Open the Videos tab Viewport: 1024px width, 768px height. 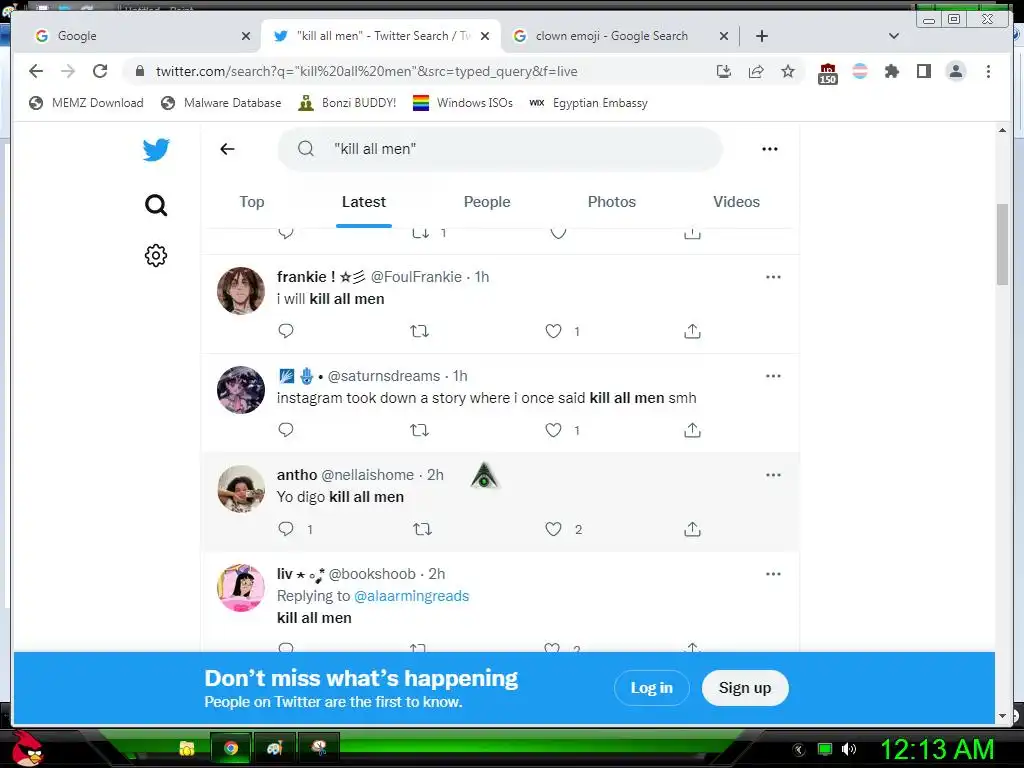click(x=737, y=202)
